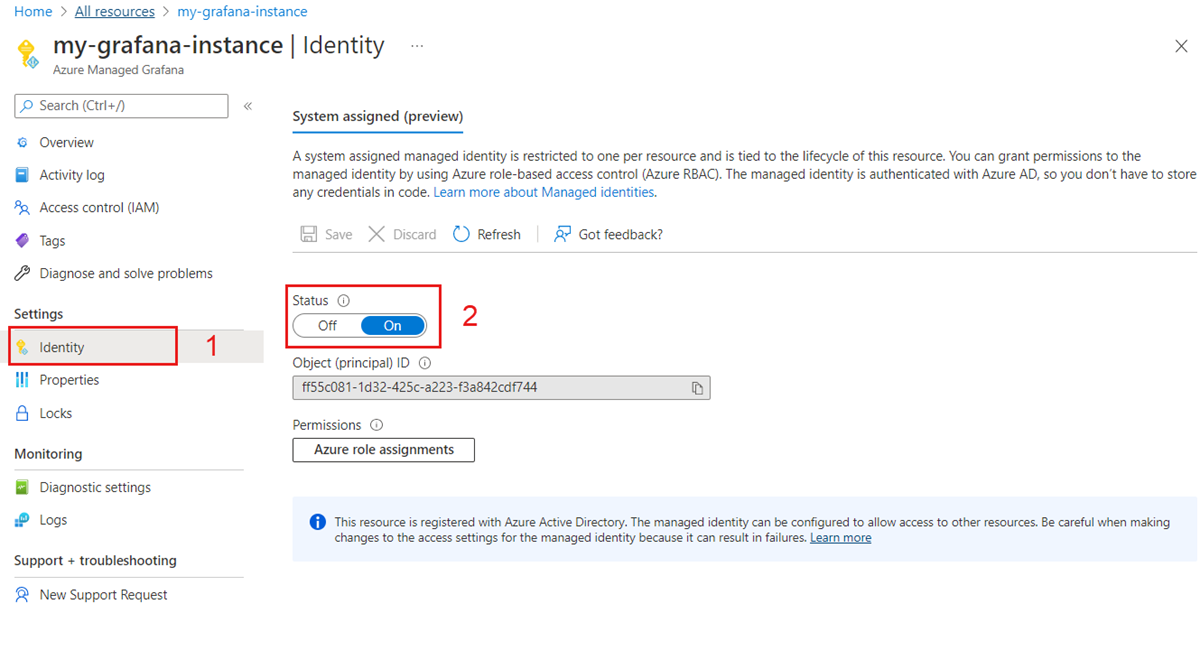Open the Learn more about Managed identities link

[544, 192]
